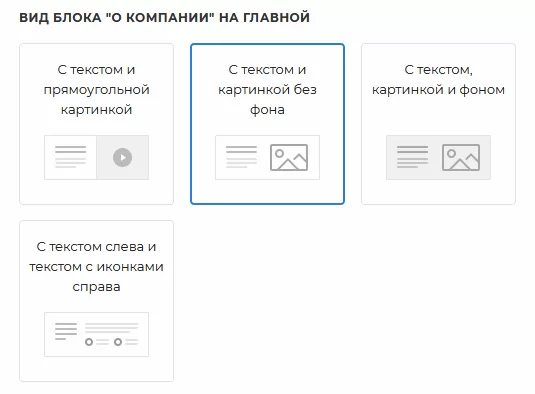The image size is (535, 394).
Task: Click the heading "ВИД БЛОКА О КОМПАНИИ НА ГЛАВНОЙ"
Action: click(x=164, y=17)
